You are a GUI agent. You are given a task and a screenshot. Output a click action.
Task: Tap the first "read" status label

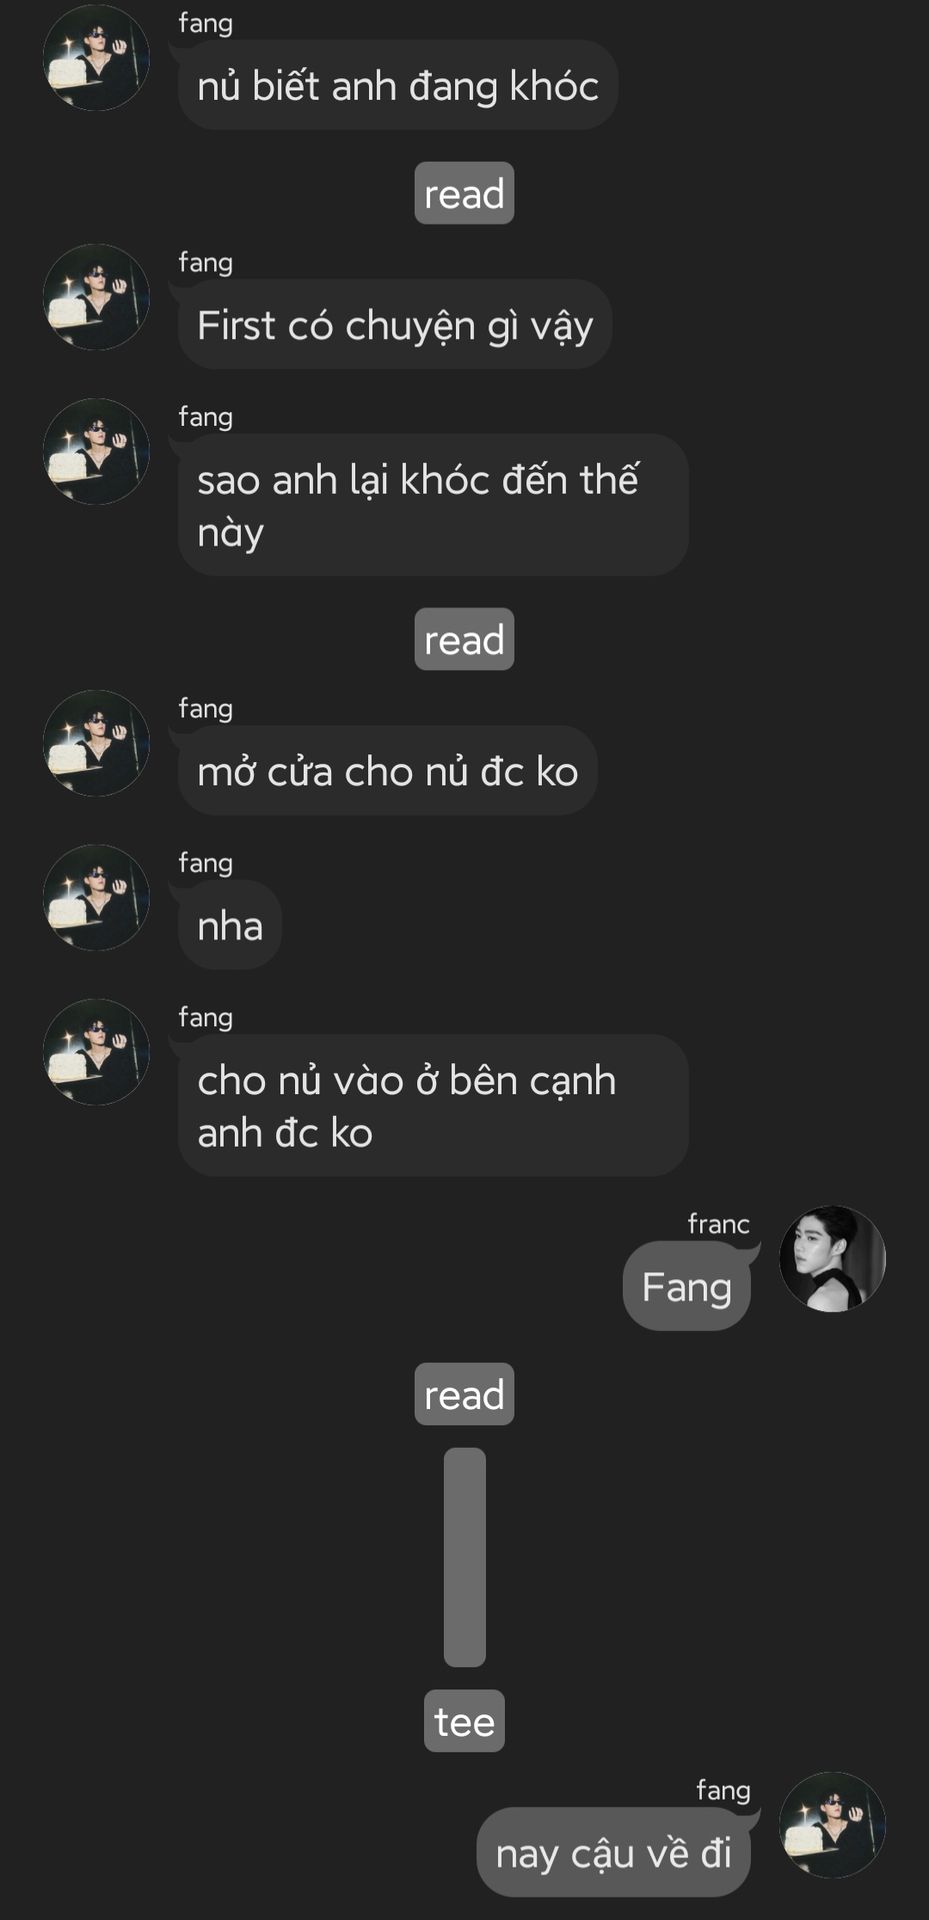point(464,193)
